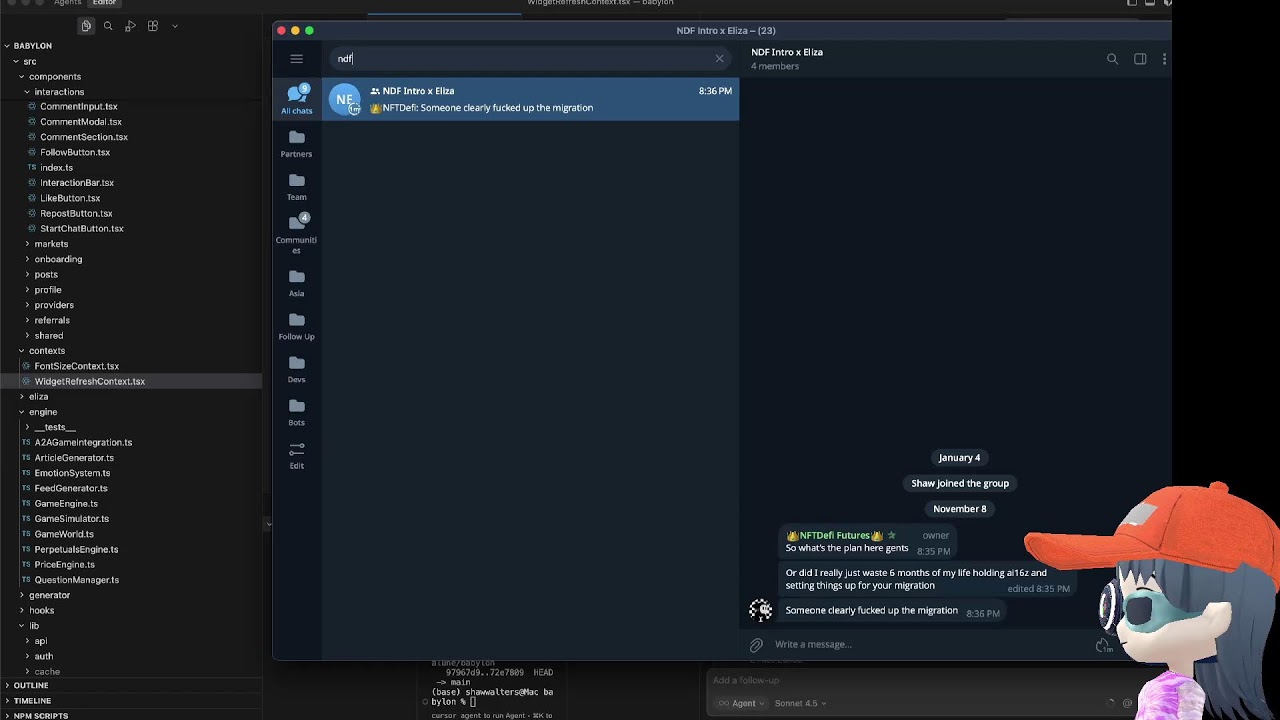1280x720 pixels.
Task: Collapse the interactions folder
Action: tap(59, 92)
